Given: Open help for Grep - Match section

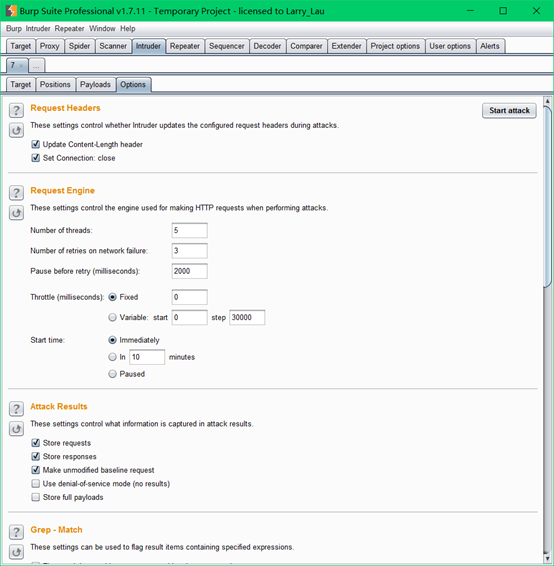Looking at the screenshot, I should pyautogui.click(x=16, y=532).
